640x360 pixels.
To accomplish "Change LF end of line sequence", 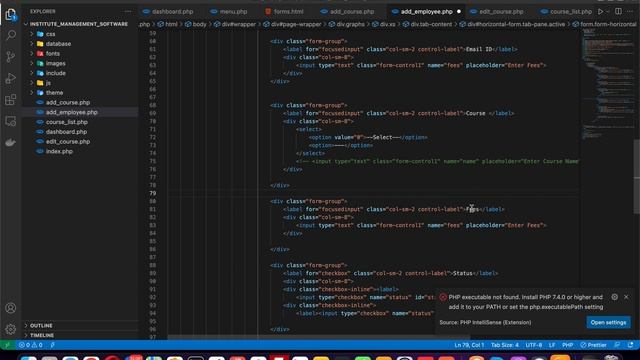I will click(552, 345).
